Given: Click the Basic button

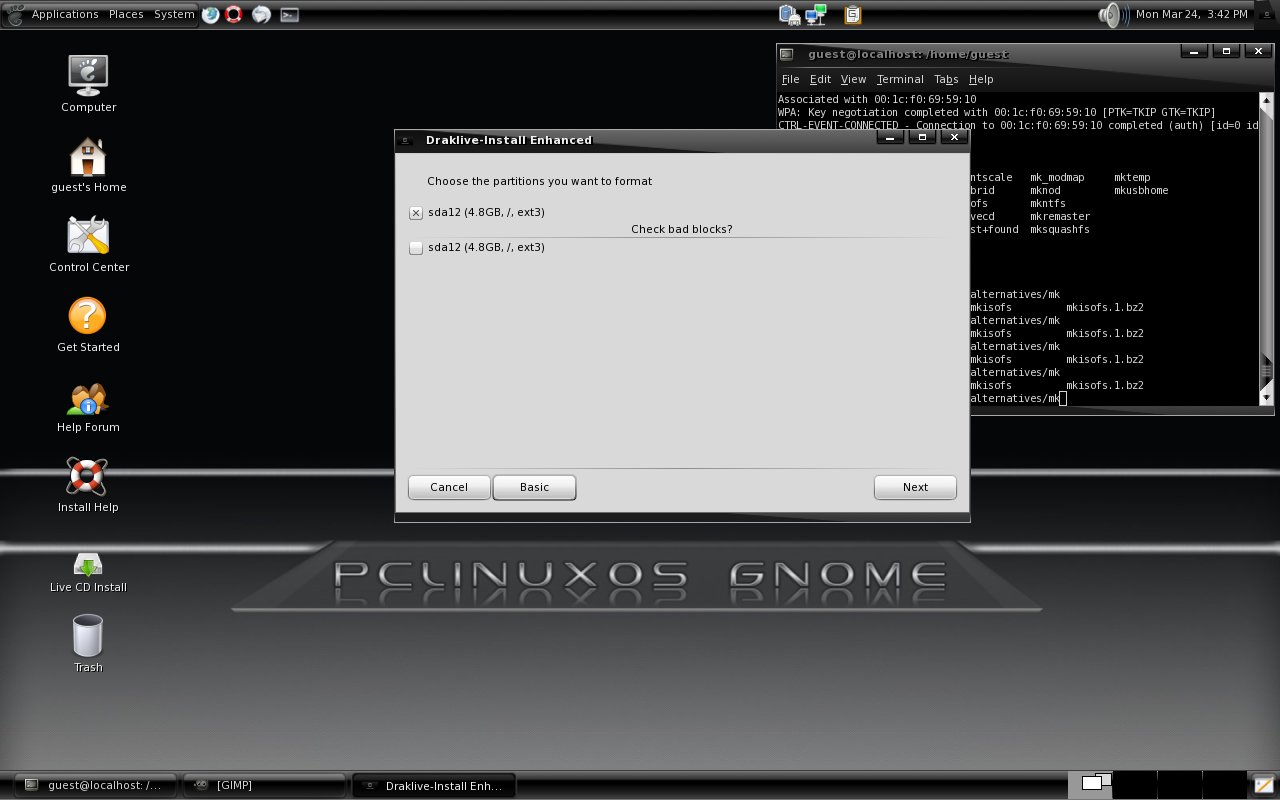Looking at the screenshot, I should [x=534, y=487].
